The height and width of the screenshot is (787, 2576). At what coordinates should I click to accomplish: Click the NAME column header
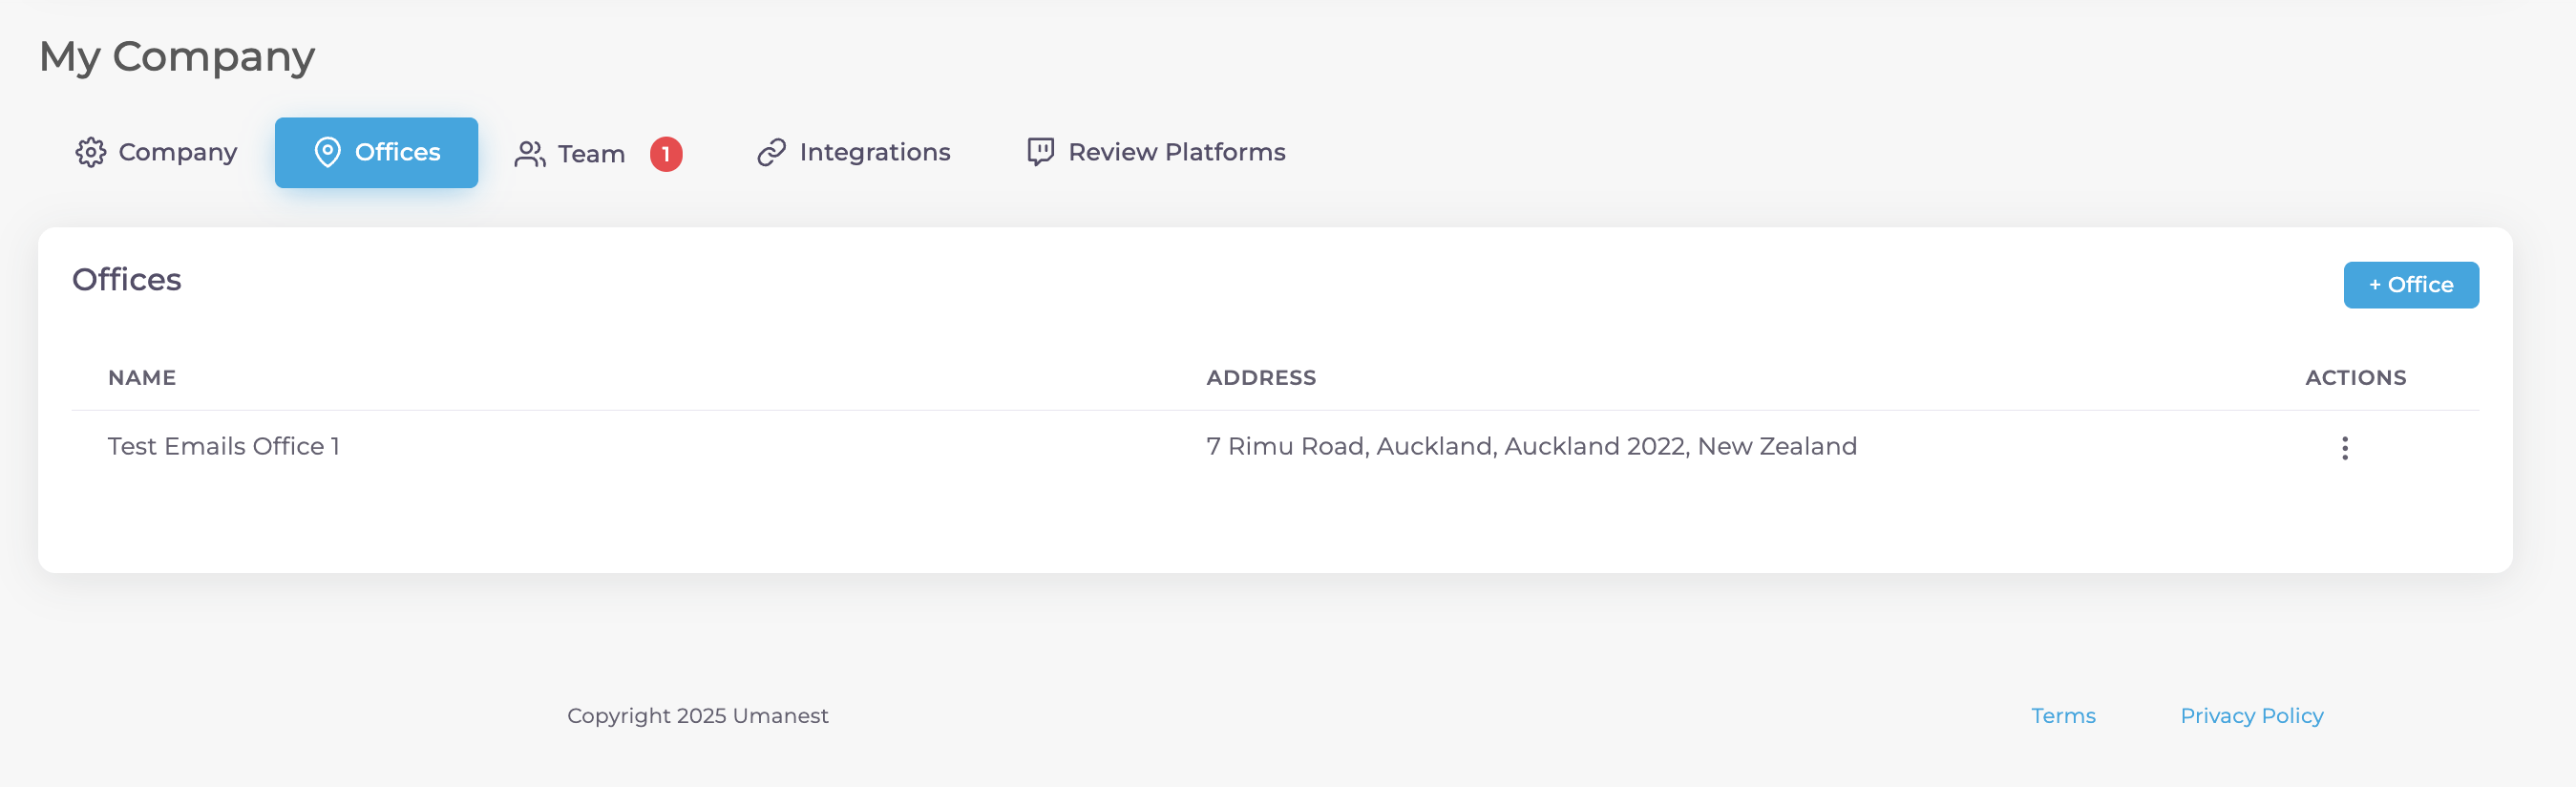[x=142, y=378]
